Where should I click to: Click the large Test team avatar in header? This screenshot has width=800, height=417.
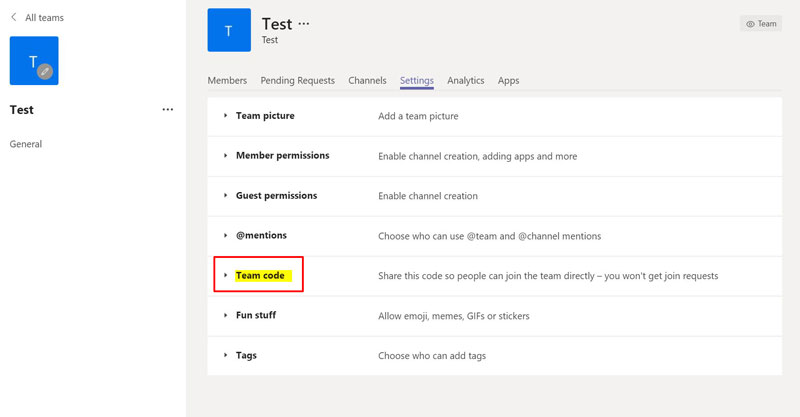[x=229, y=30]
